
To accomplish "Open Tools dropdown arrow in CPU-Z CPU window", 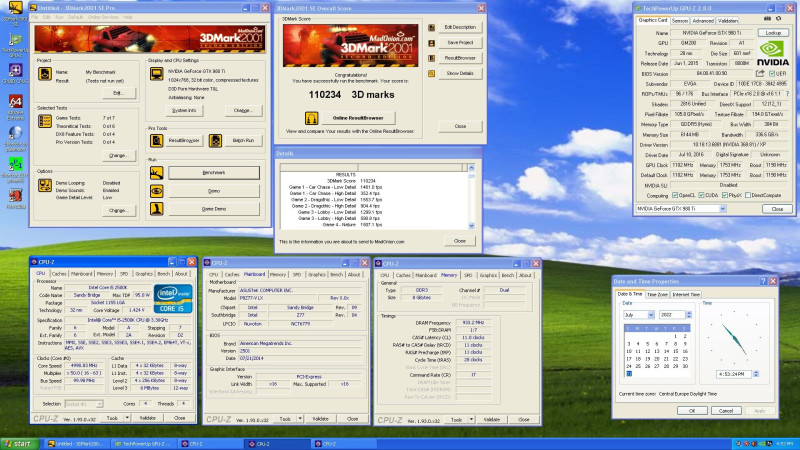I will pyautogui.click(x=127, y=418).
